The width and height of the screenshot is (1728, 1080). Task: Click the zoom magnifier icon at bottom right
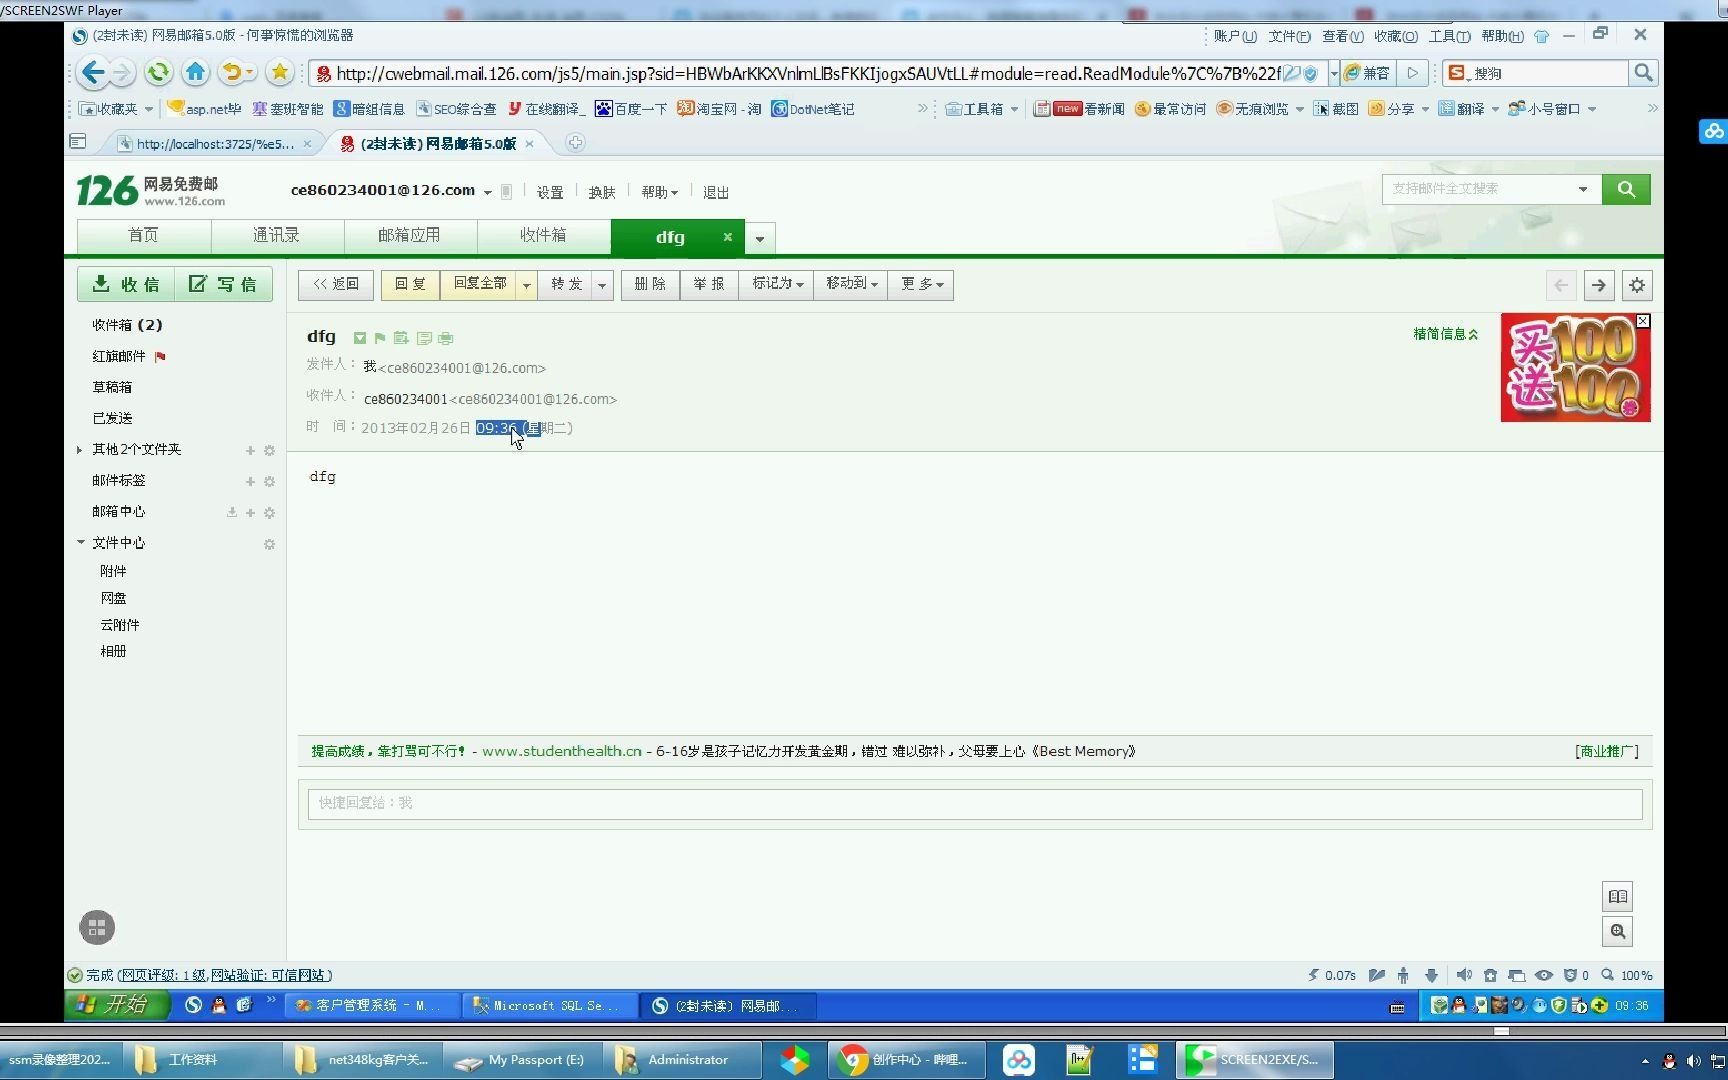[1618, 932]
